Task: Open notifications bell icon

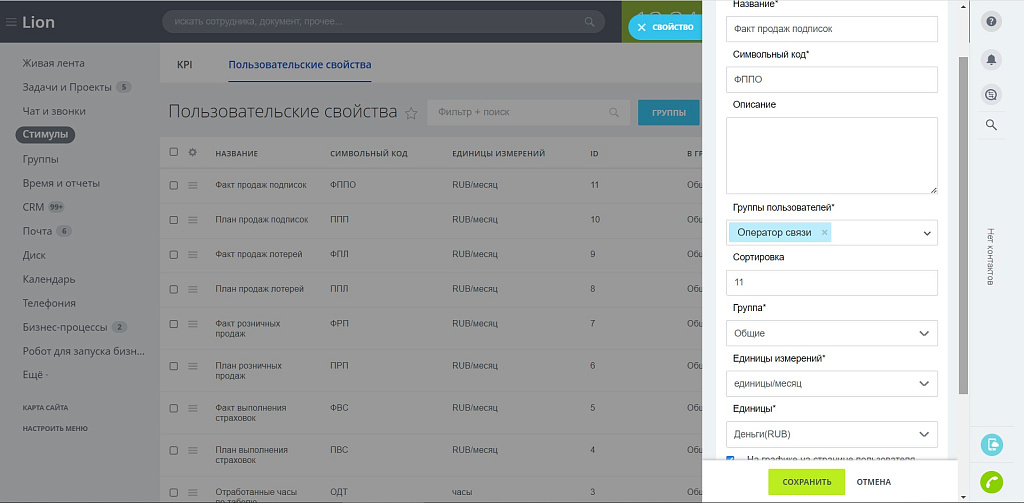Action: 991,60
